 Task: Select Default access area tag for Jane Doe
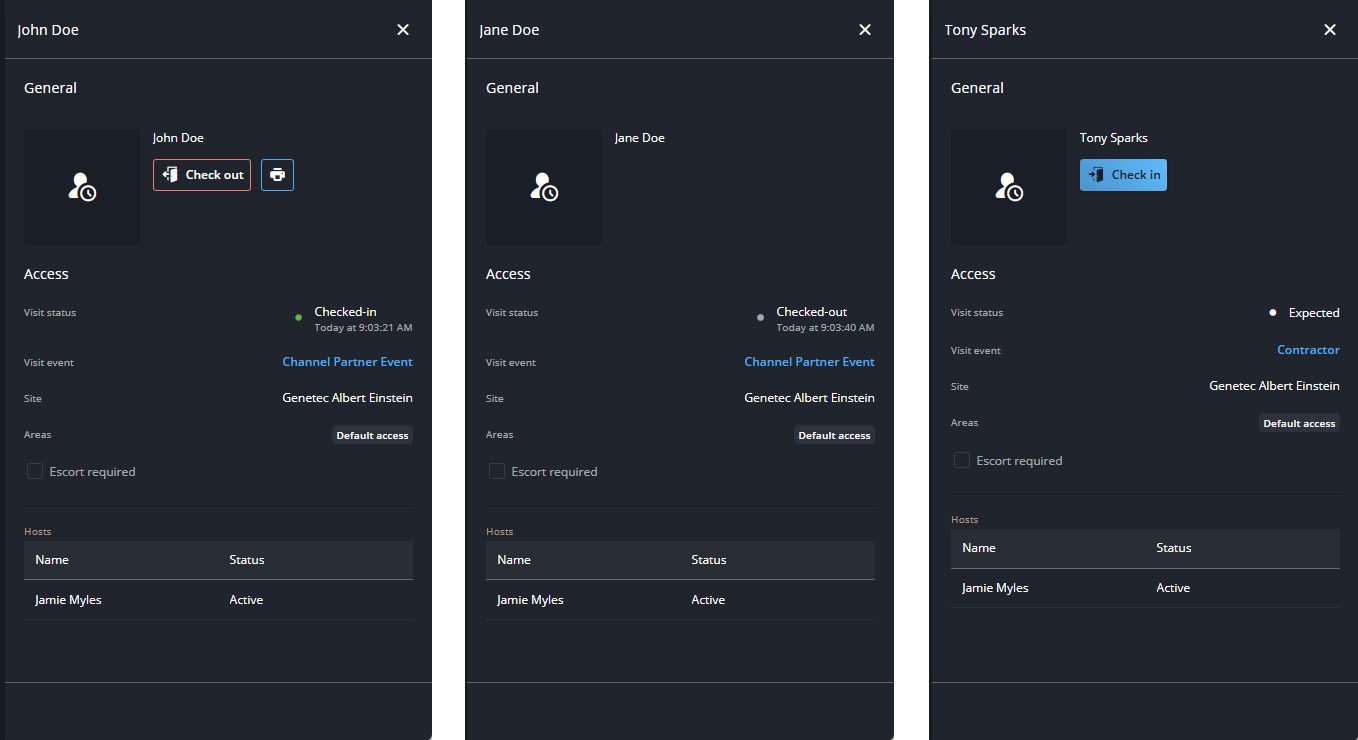pos(834,435)
